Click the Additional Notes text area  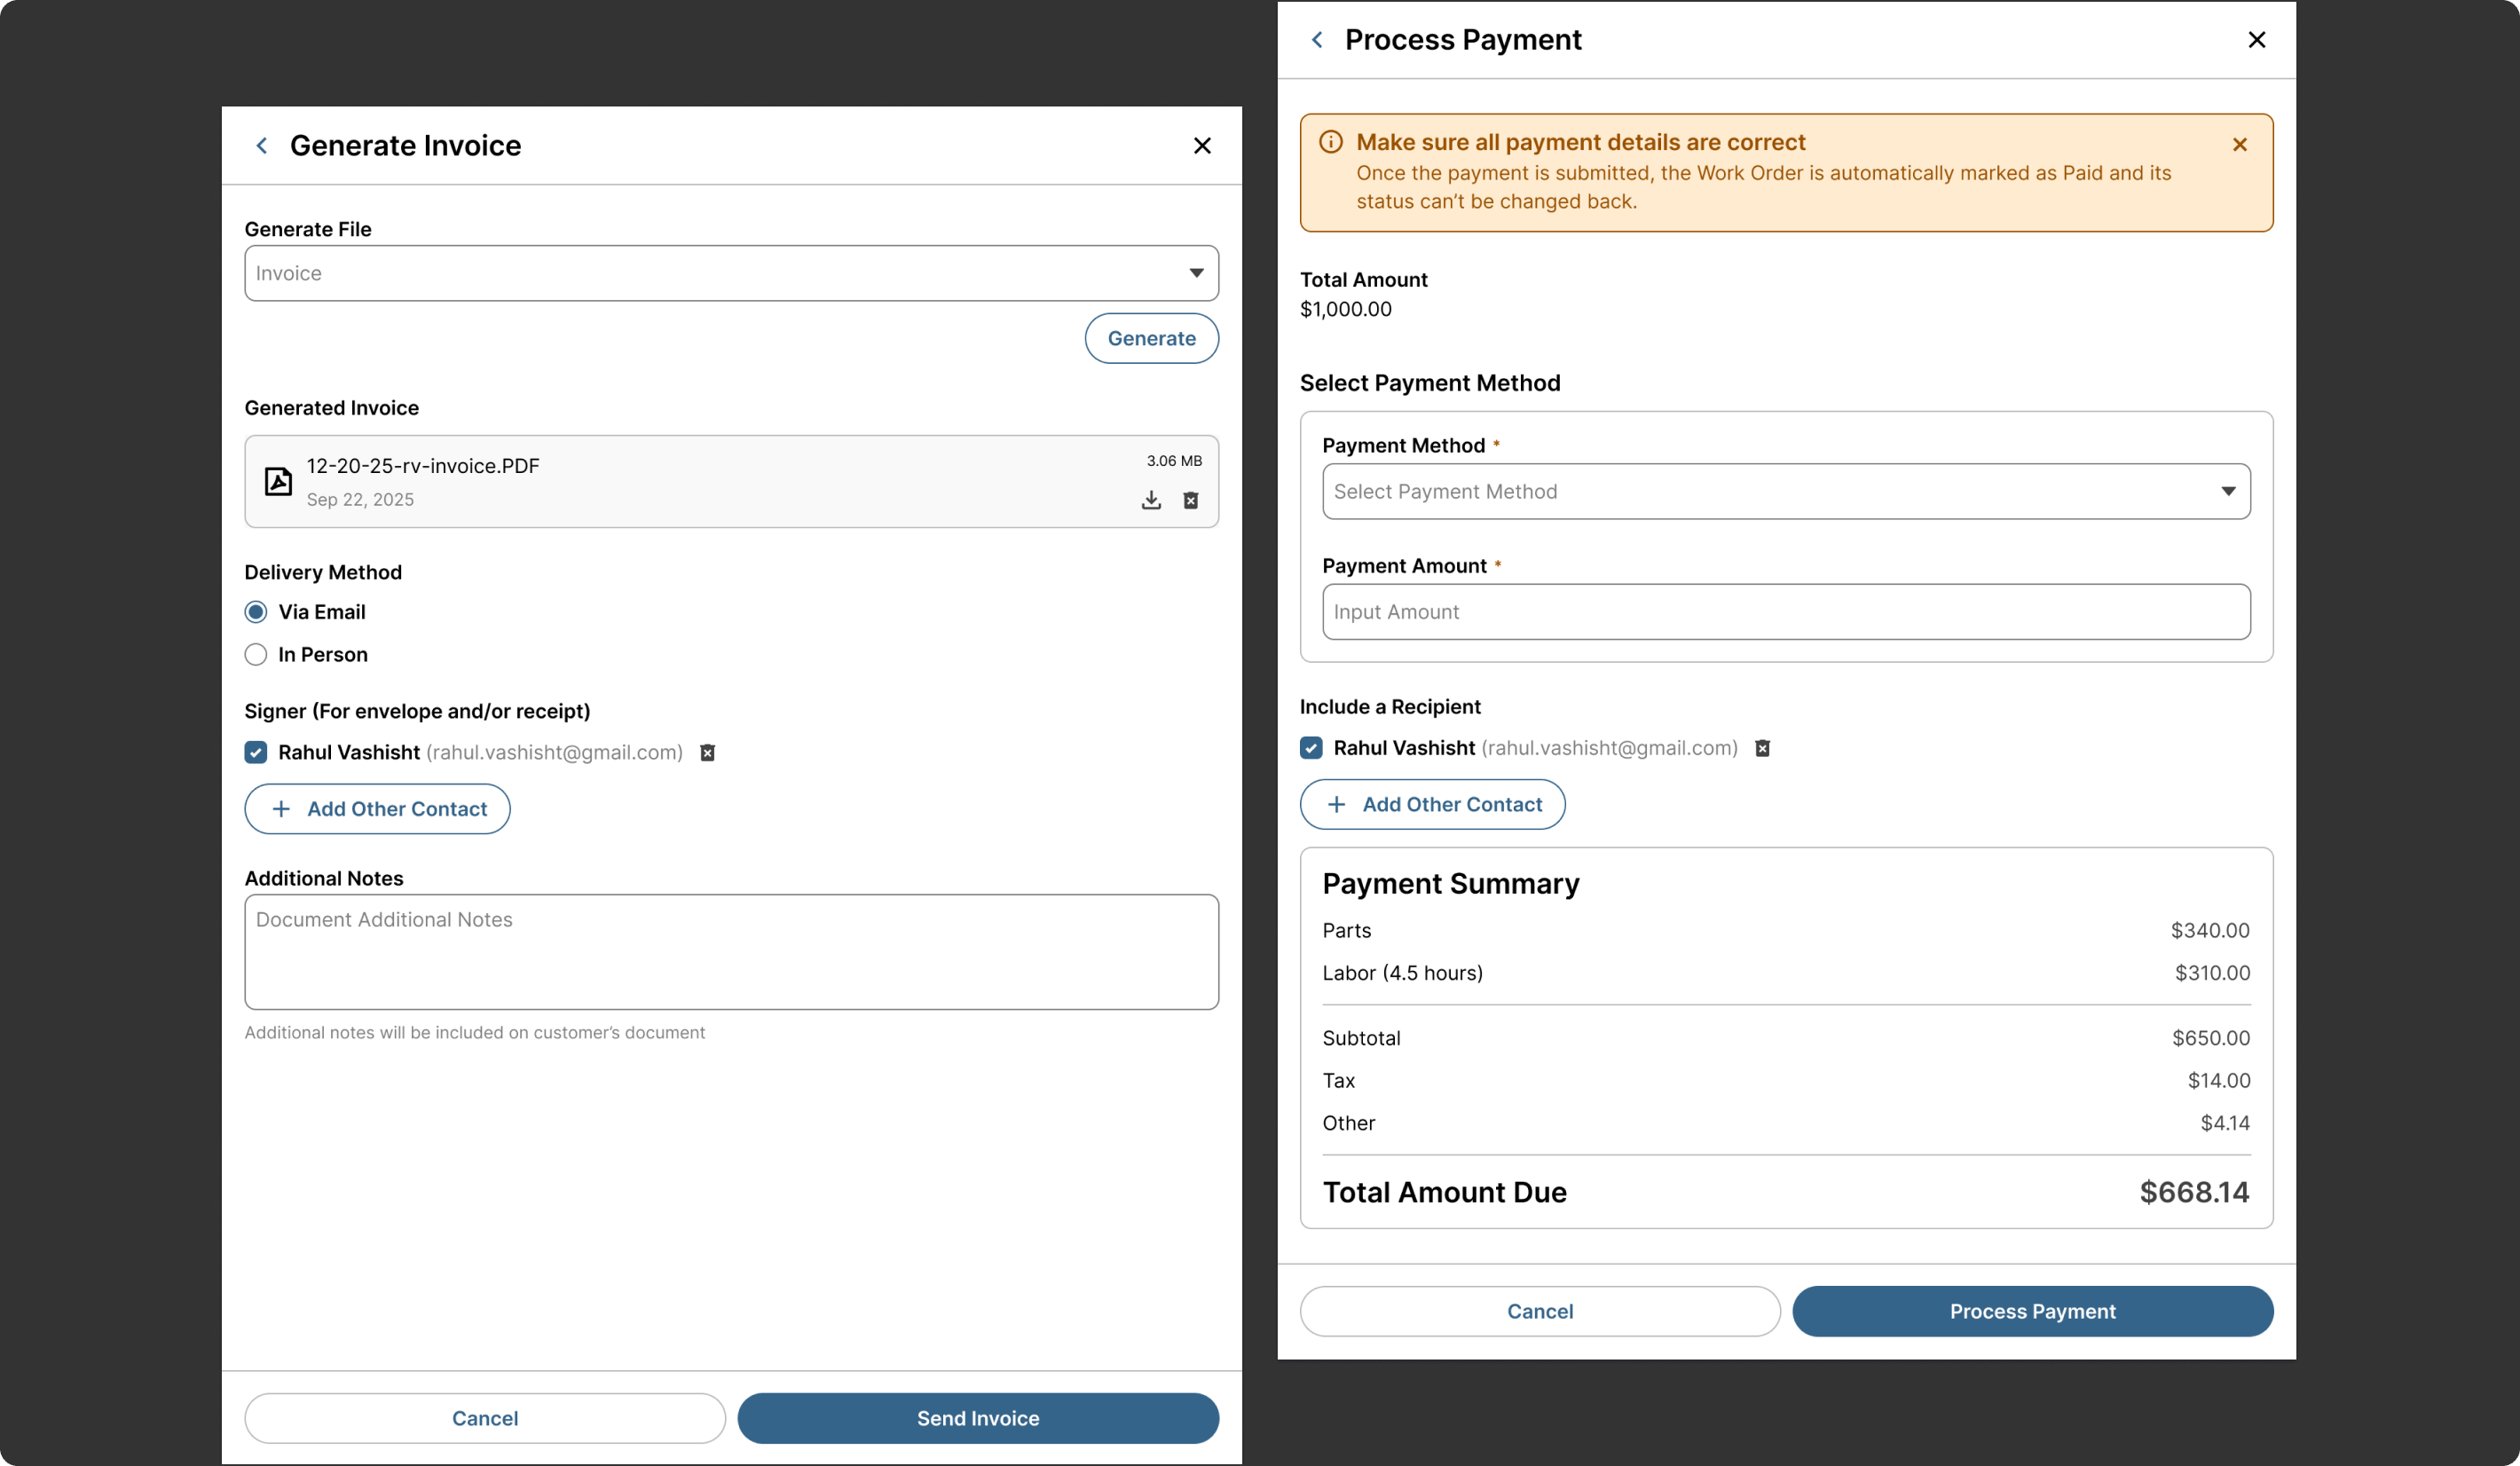[x=731, y=952]
